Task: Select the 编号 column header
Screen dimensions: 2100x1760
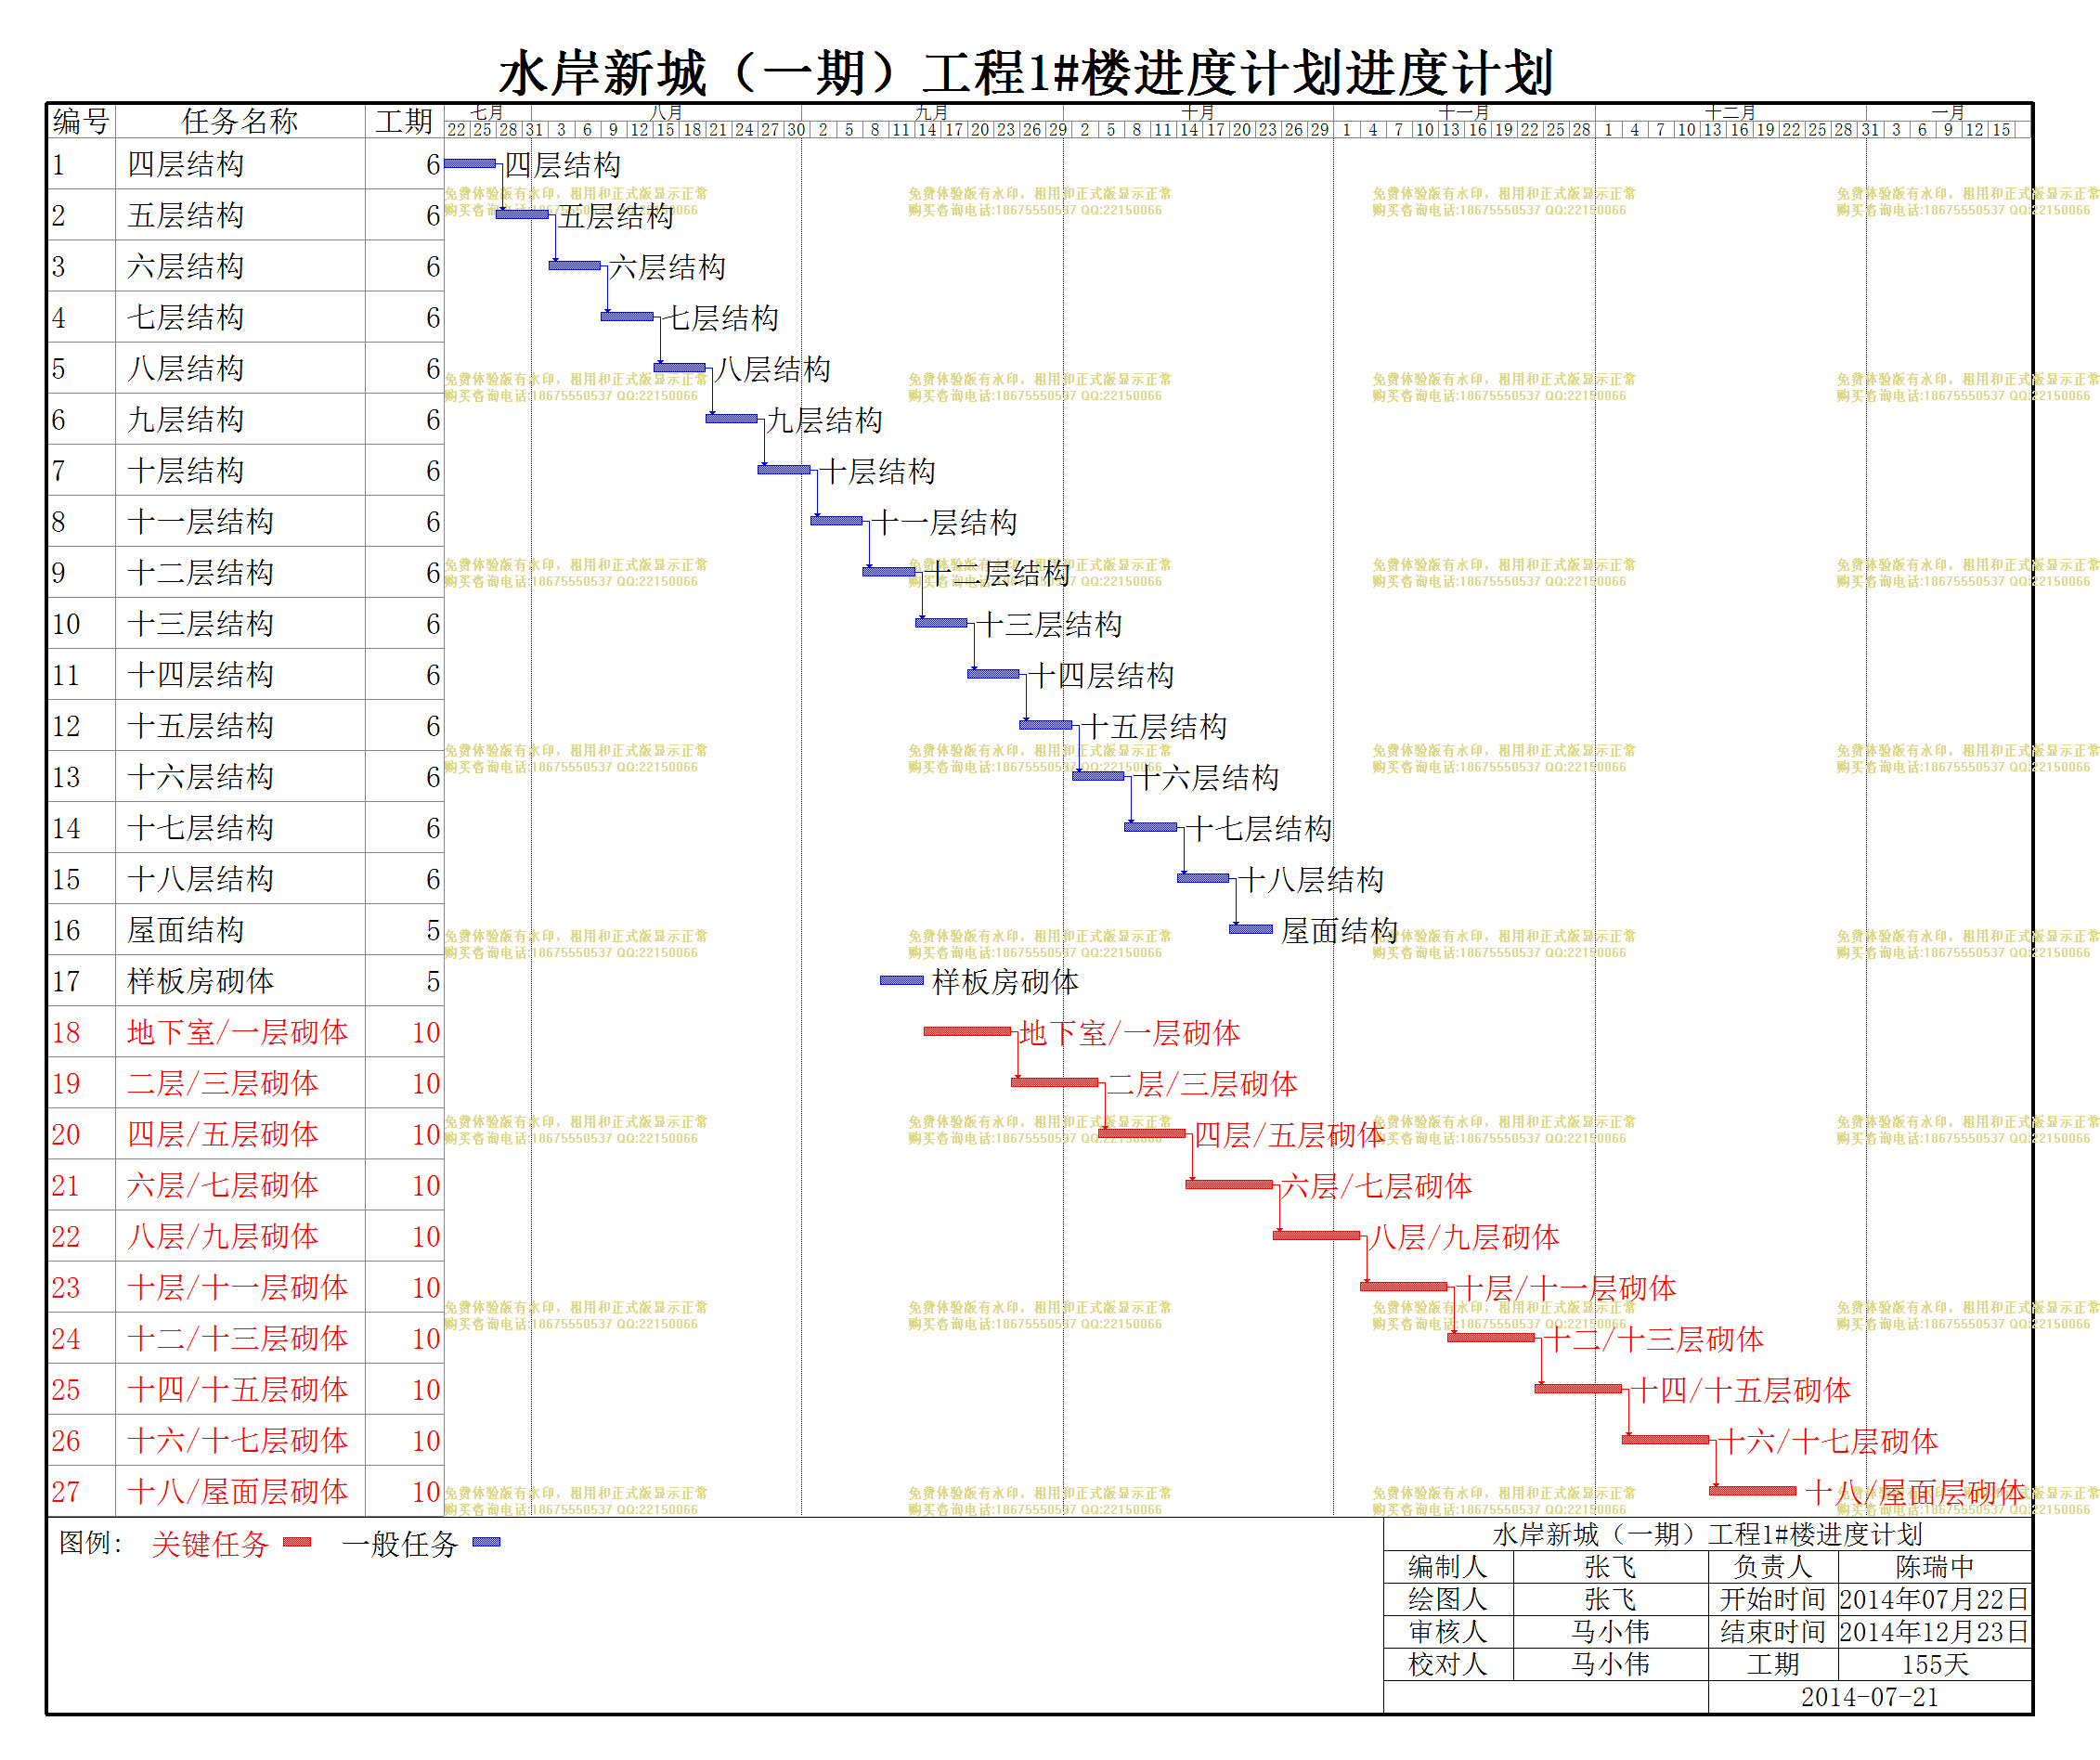Action: click(x=81, y=121)
